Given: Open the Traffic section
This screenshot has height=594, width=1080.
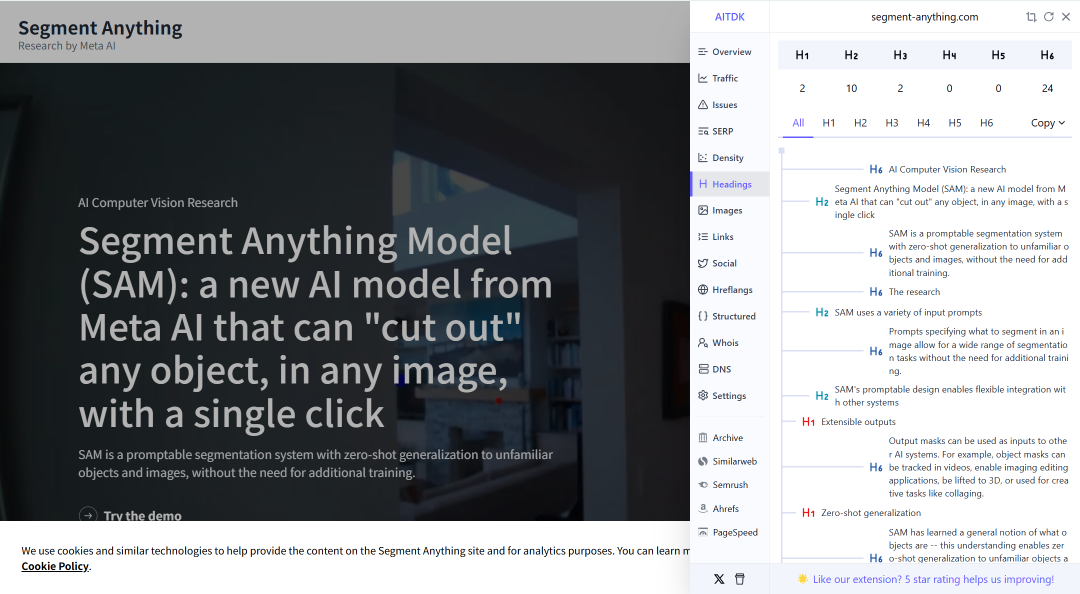Looking at the screenshot, I should 718,79.
